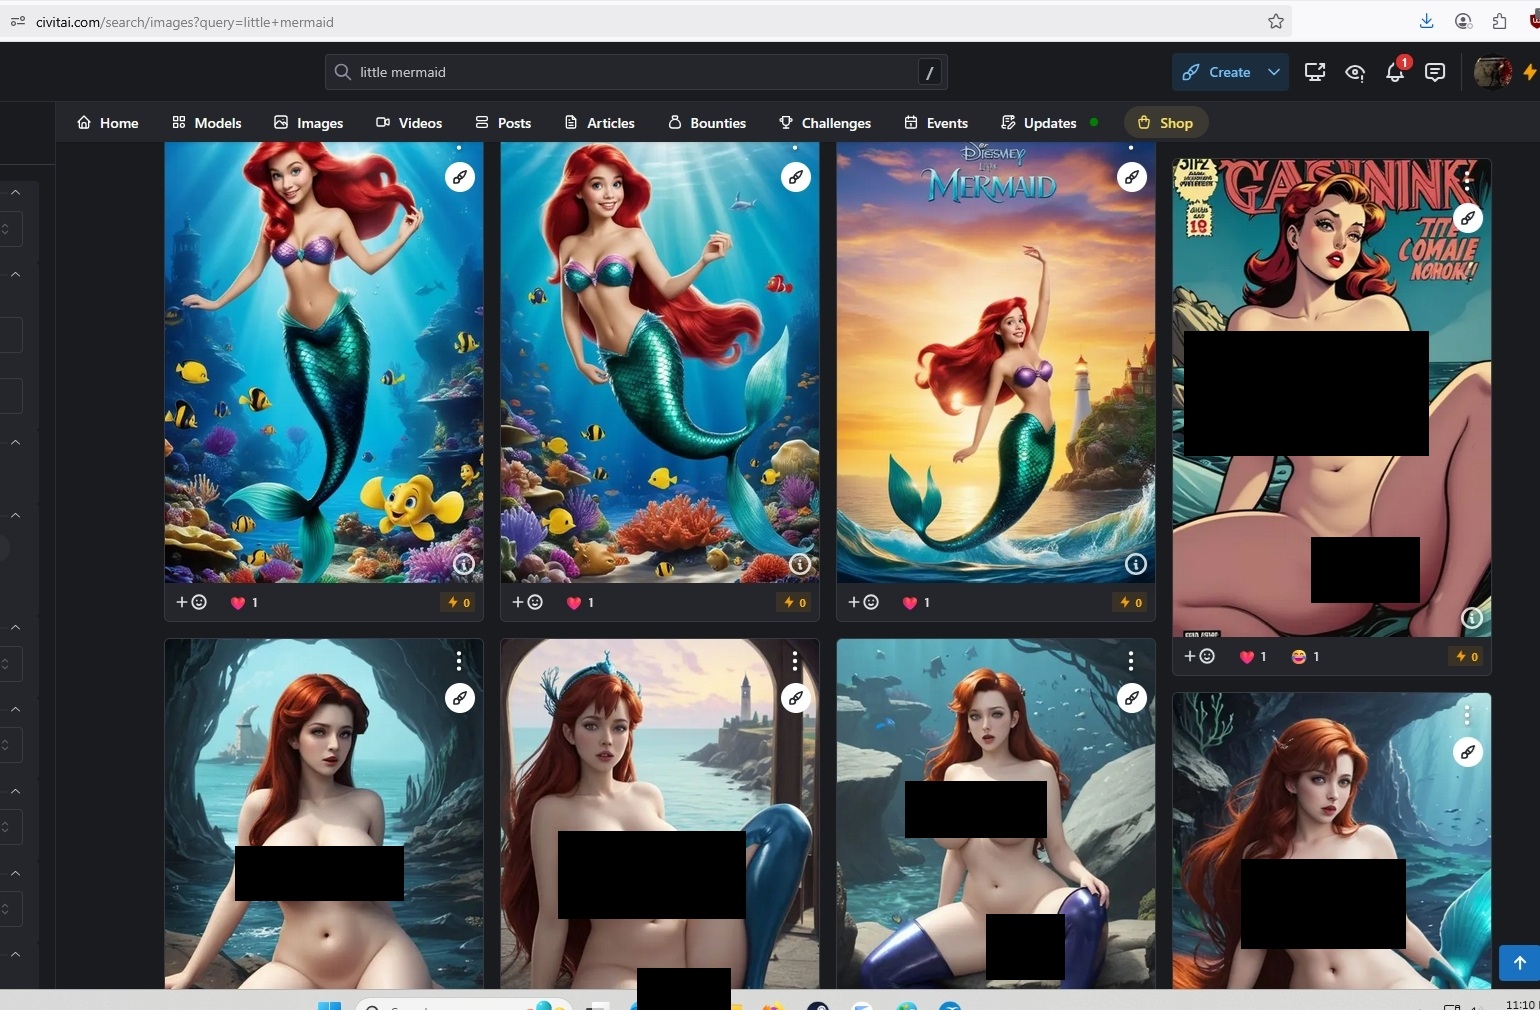The height and width of the screenshot is (1010, 1540).
Task: Click the civitai.com address bar URL
Action: pos(185,22)
